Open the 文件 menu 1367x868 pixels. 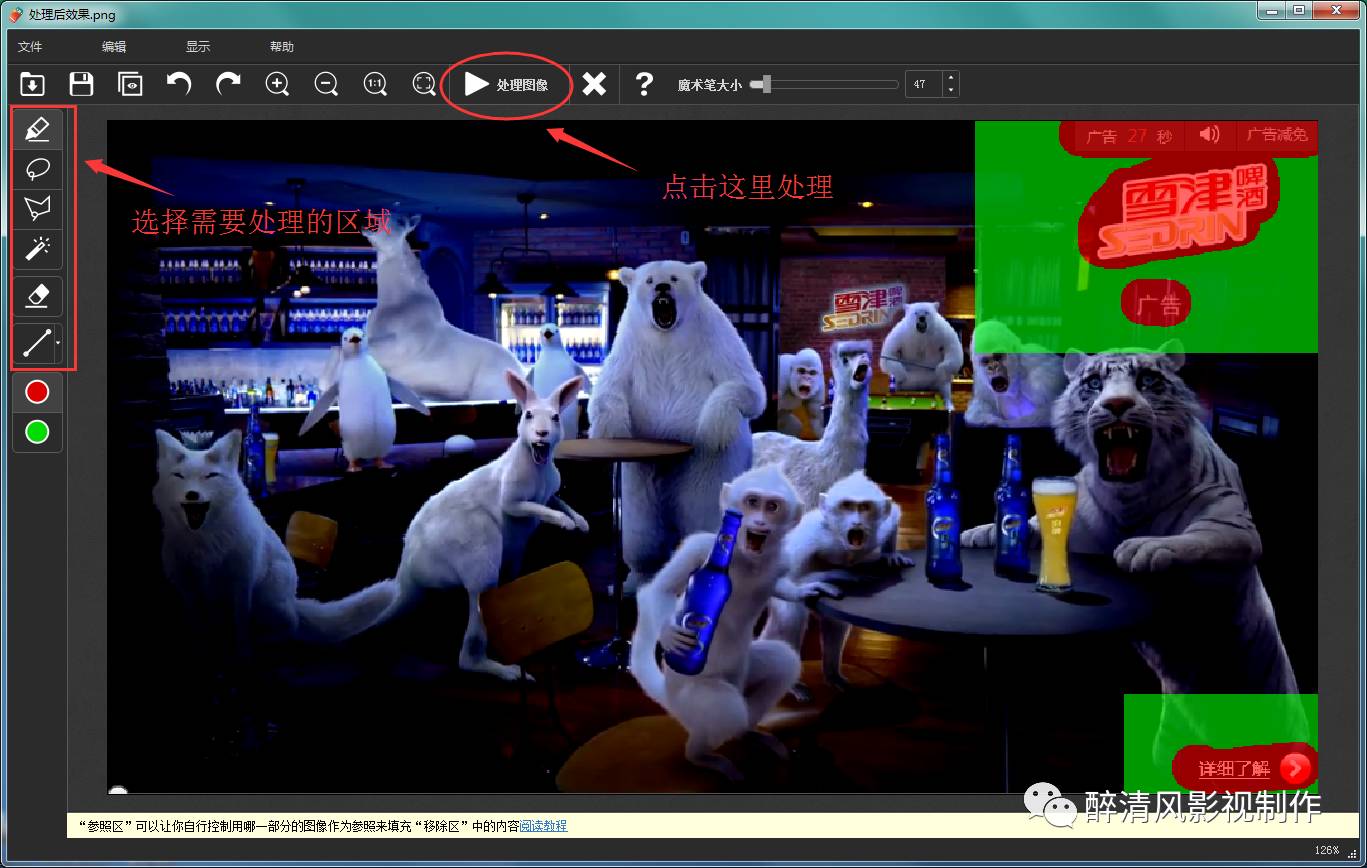pos(30,47)
